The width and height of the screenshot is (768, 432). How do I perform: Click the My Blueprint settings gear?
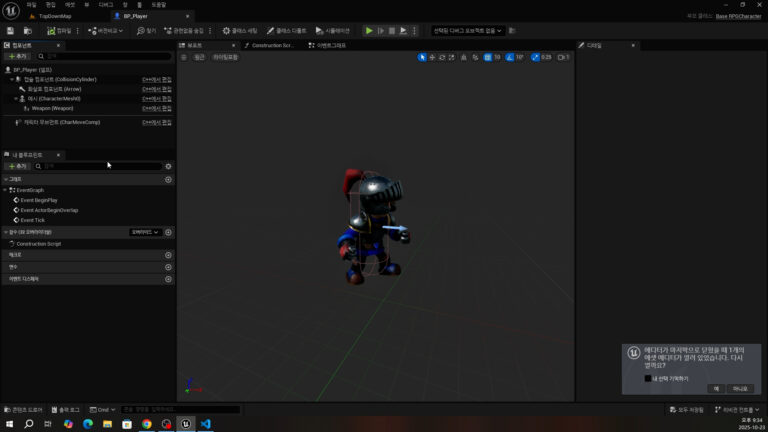click(x=168, y=166)
